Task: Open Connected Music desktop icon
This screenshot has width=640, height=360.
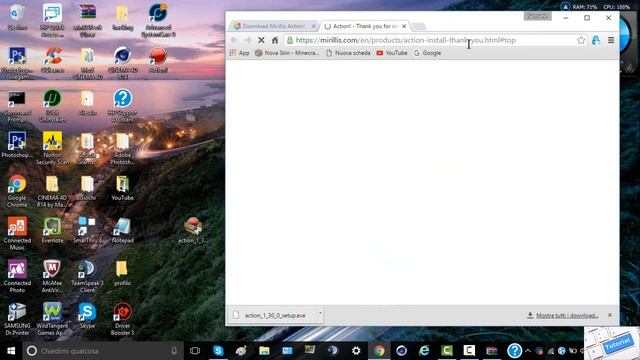Action: point(17,233)
